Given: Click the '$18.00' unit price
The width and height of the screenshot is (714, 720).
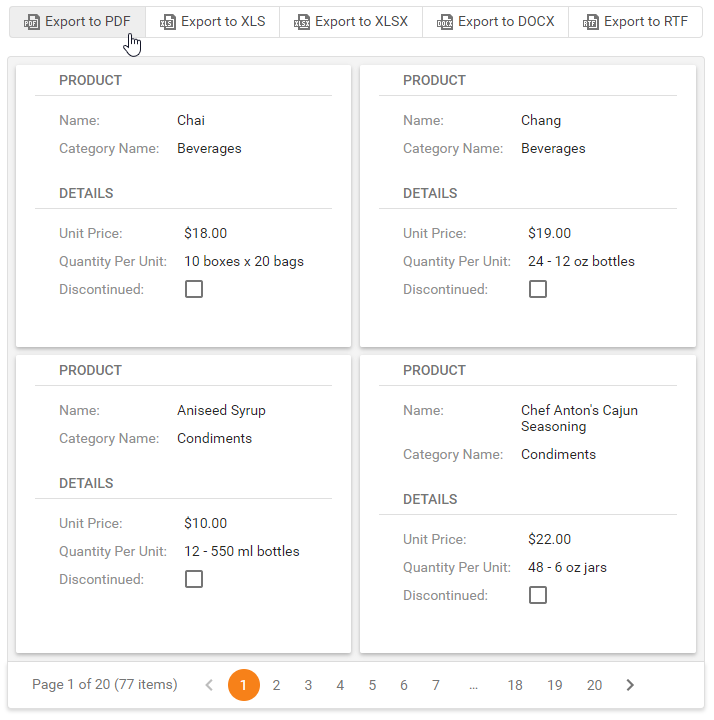Looking at the screenshot, I should pyautogui.click(x=205, y=233).
